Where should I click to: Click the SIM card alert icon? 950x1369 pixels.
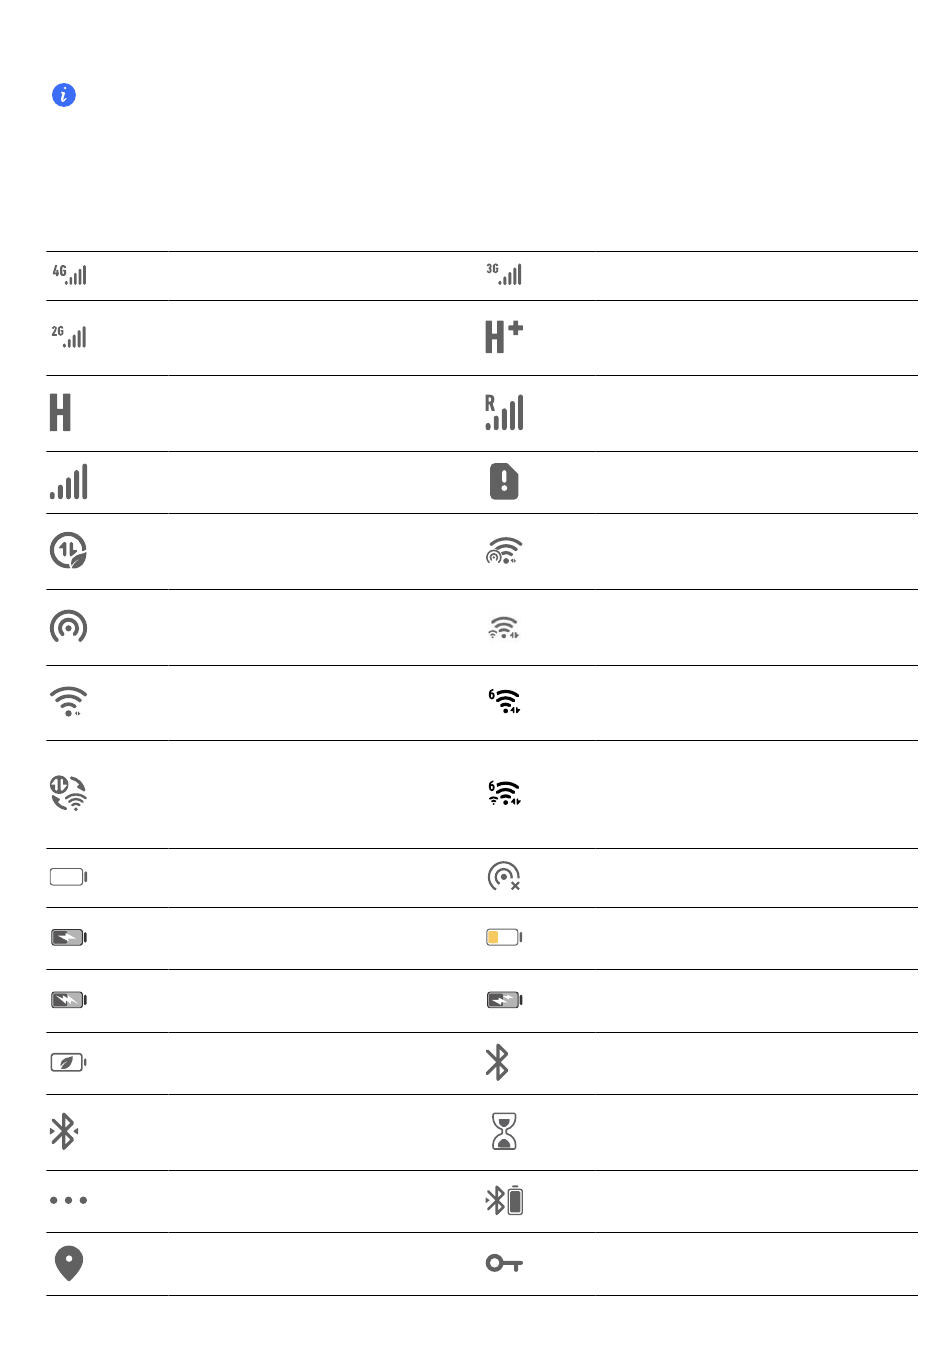[504, 481]
